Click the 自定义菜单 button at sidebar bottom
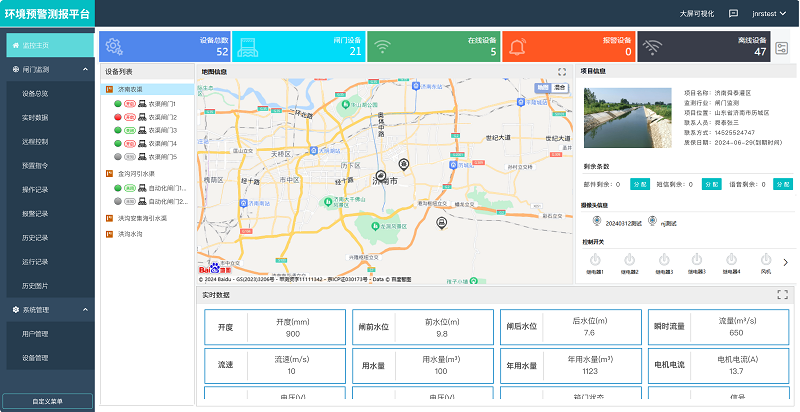 point(47,401)
